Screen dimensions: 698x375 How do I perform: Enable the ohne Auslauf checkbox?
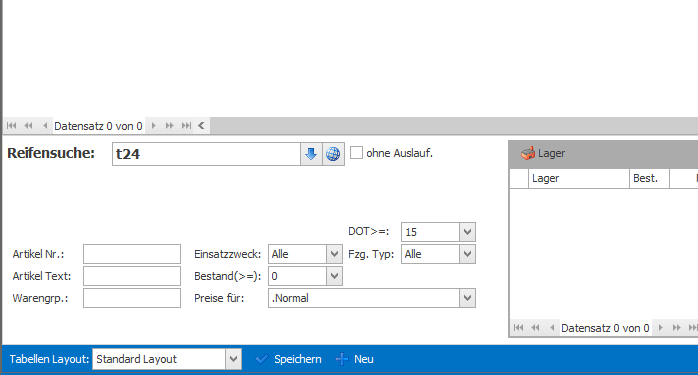coord(356,153)
